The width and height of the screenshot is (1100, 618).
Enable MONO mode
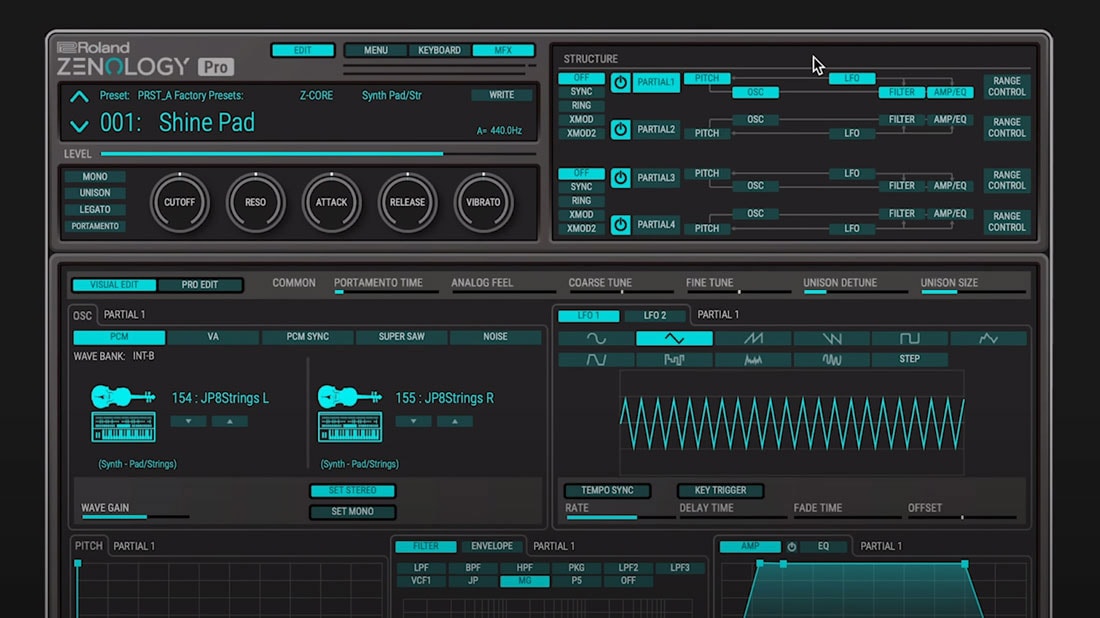point(95,177)
